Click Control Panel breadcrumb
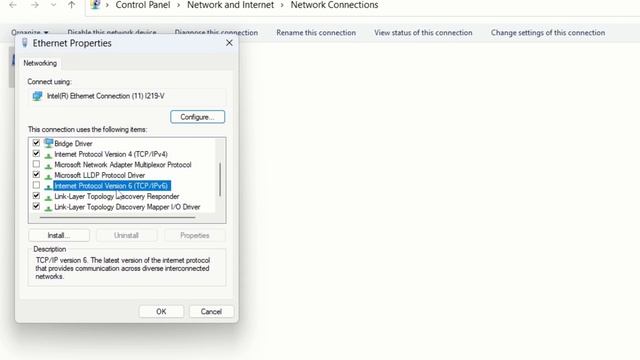Screen dimensions: 640x360 (143, 5)
